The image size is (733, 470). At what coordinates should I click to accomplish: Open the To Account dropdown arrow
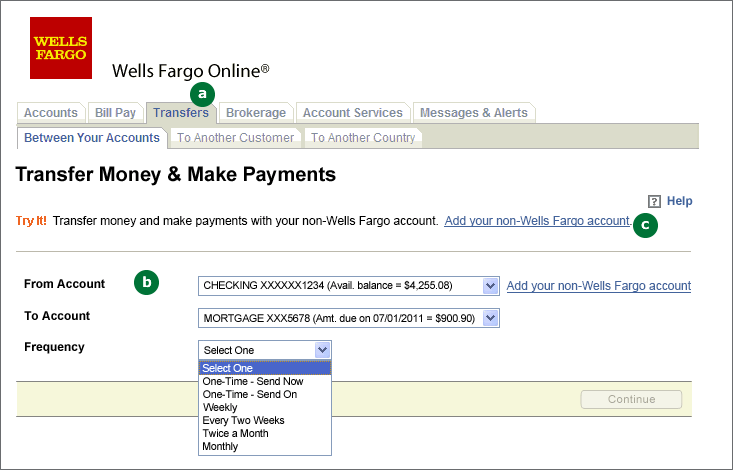point(490,318)
